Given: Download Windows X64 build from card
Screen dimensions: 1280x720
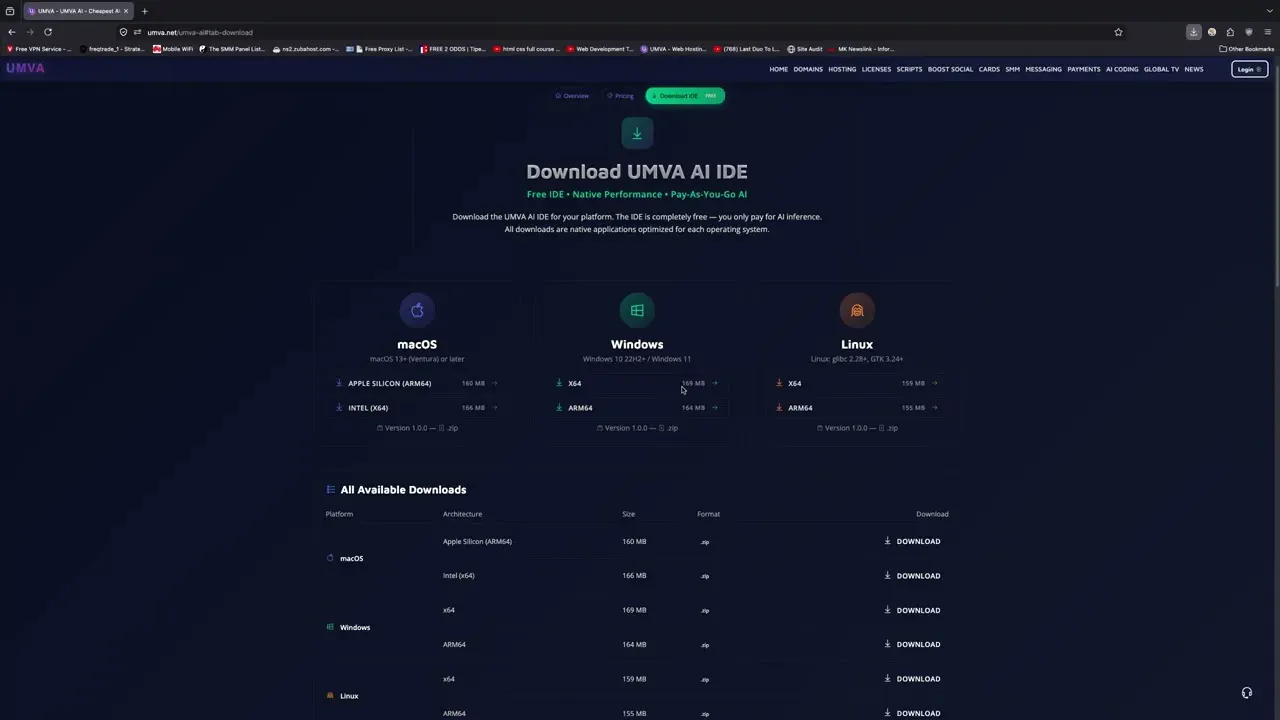Looking at the screenshot, I should (637, 383).
